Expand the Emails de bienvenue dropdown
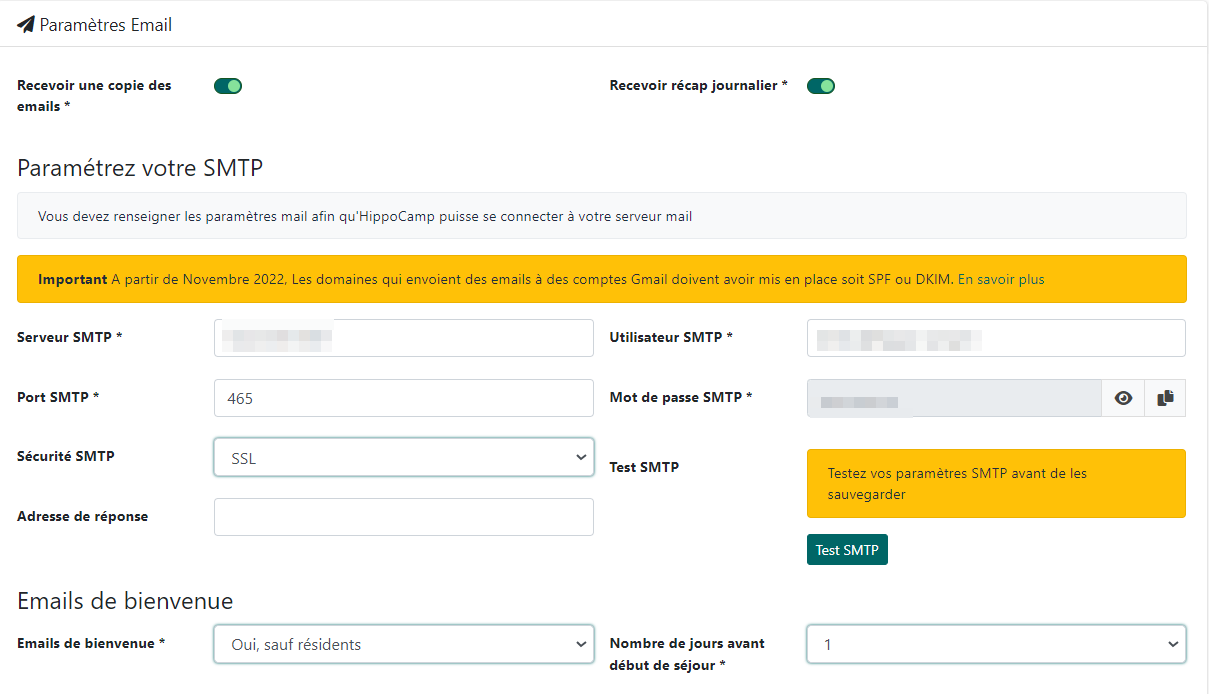Image resolution: width=1209 pixels, height=694 pixels. coord(403,645)
